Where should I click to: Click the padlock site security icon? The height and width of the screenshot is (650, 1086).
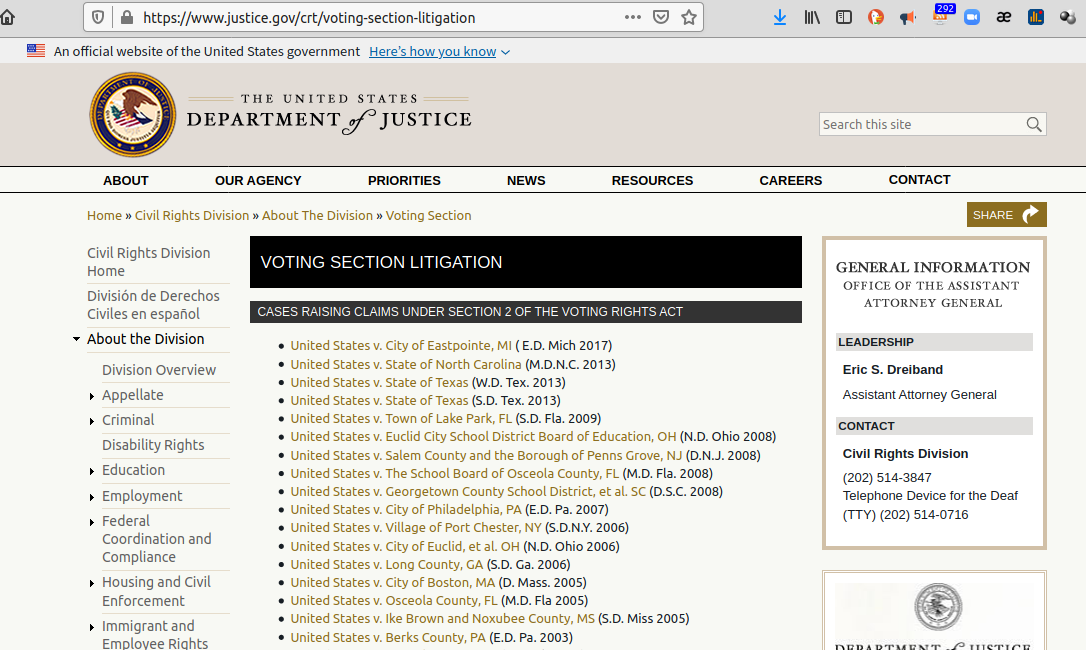pyautogui.click(x=127, y=17)
